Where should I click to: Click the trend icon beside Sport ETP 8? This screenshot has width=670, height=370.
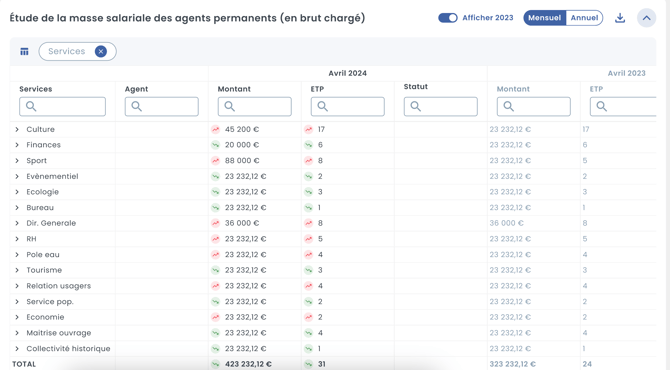click(308, 161)
